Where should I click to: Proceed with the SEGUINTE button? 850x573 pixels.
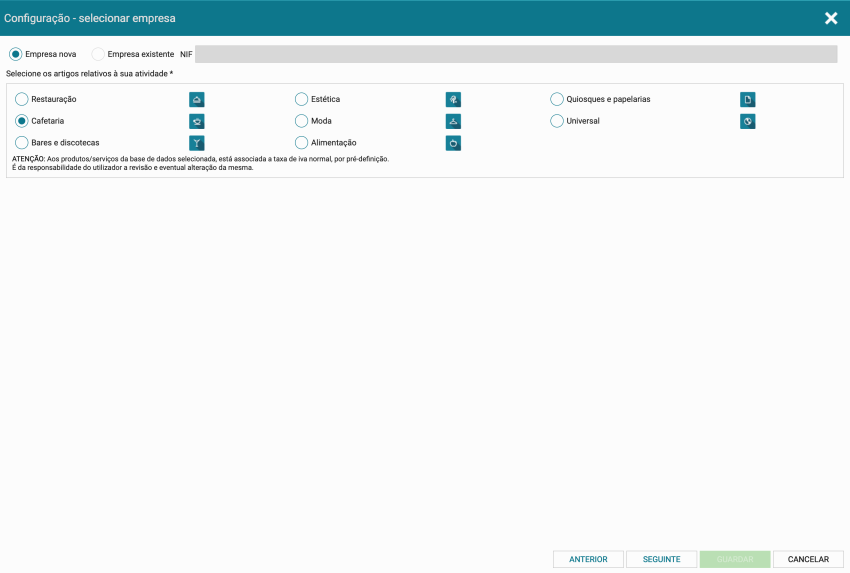pos(661,559)
